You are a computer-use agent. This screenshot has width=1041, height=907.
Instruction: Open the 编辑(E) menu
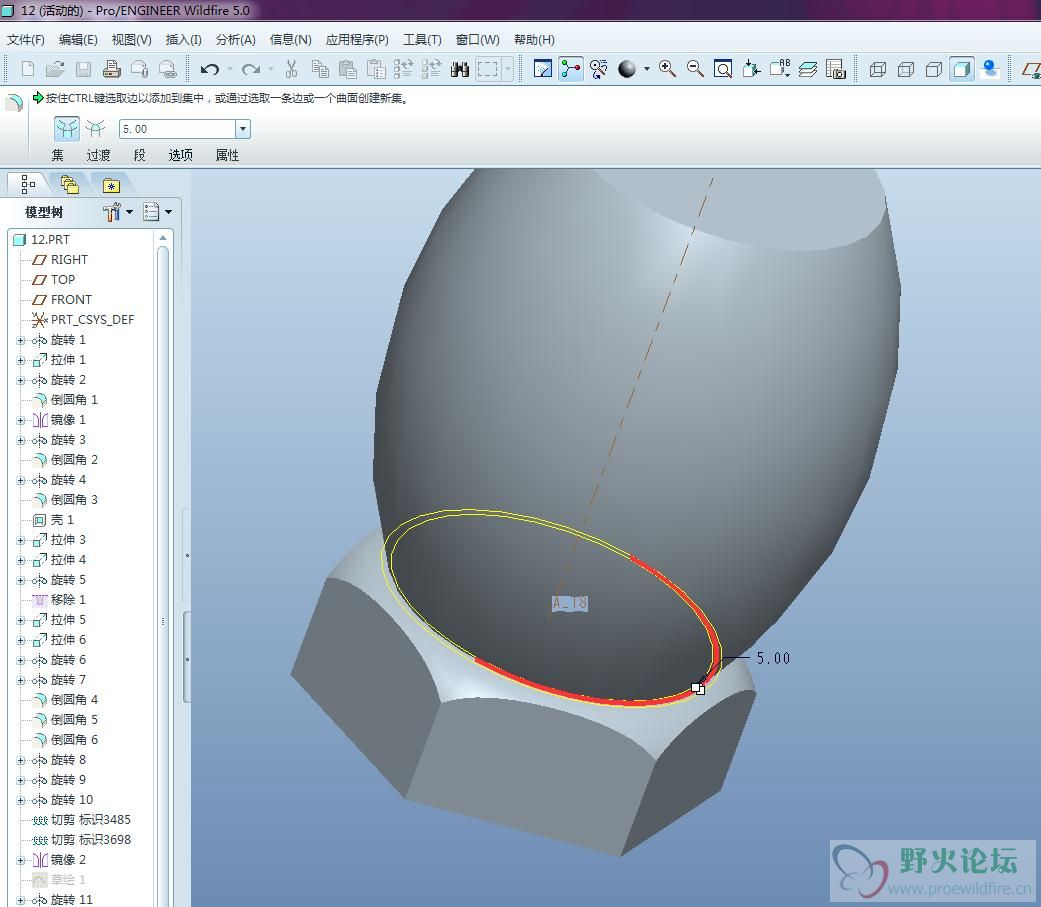78,40
